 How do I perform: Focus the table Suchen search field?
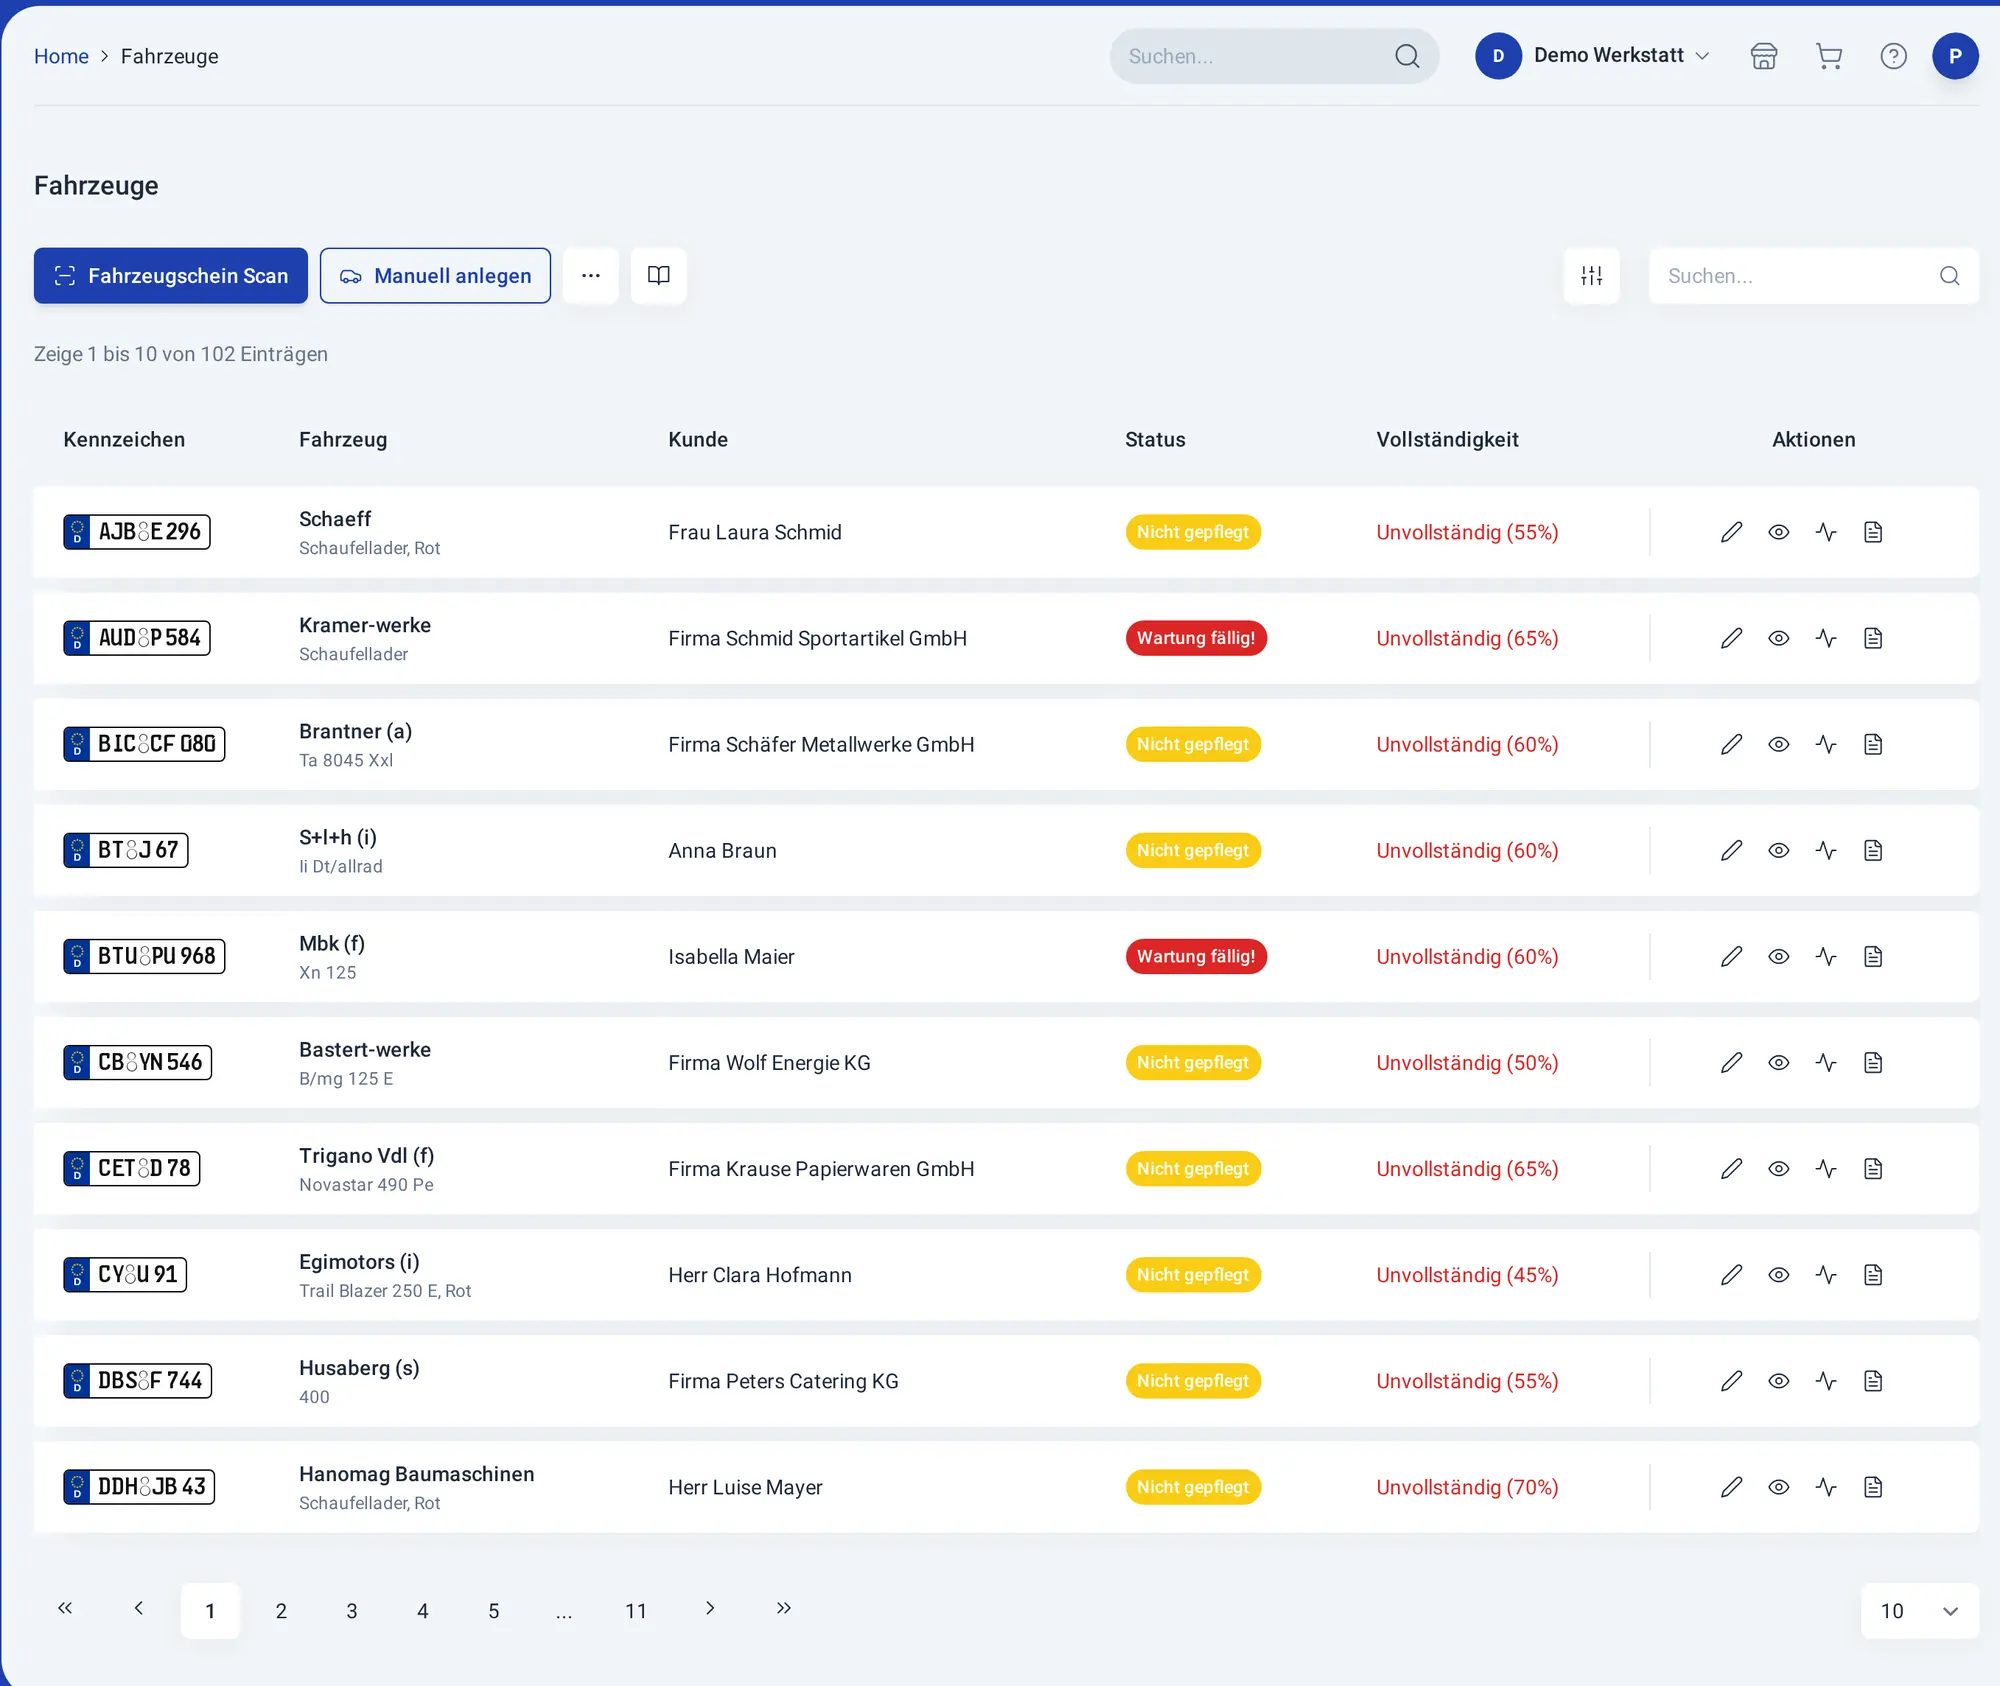tap(1814, 276)
